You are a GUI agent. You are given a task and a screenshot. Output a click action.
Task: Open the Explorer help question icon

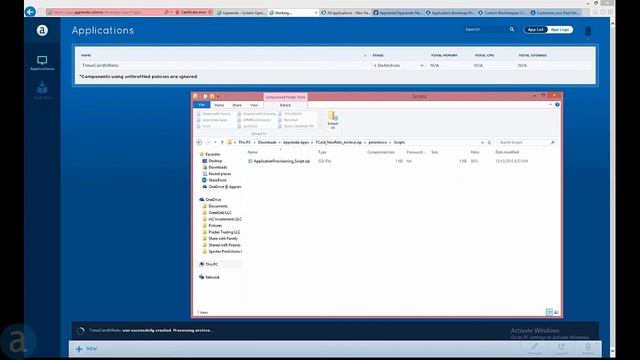click(x=557, y=105)
